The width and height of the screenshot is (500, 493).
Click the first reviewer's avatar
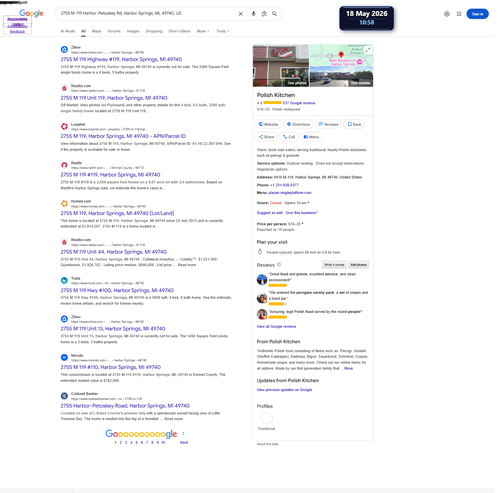coord(262,279)
